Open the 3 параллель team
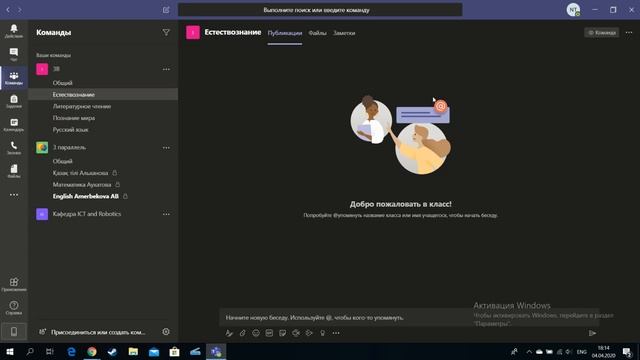 point(69,147)
